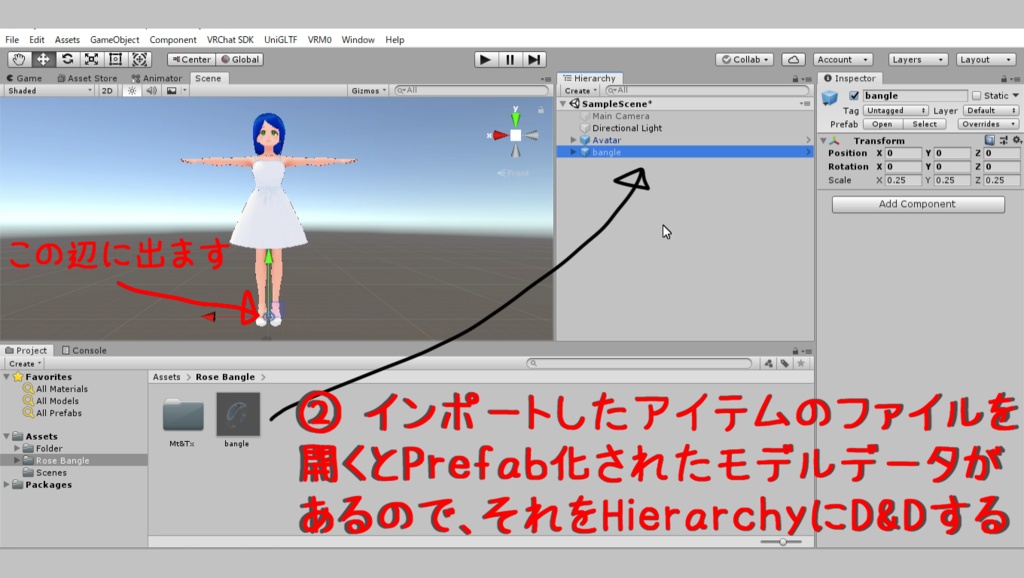Click the Scale Y field

coord(952,180)
